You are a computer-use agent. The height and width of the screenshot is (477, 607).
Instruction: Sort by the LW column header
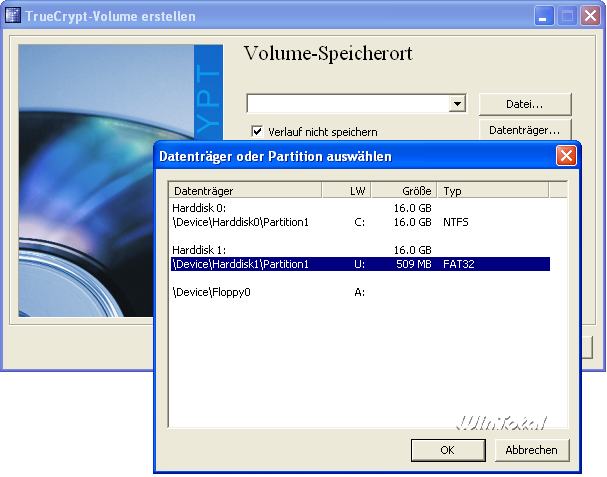pyautogui.click(x=346, y=190)
